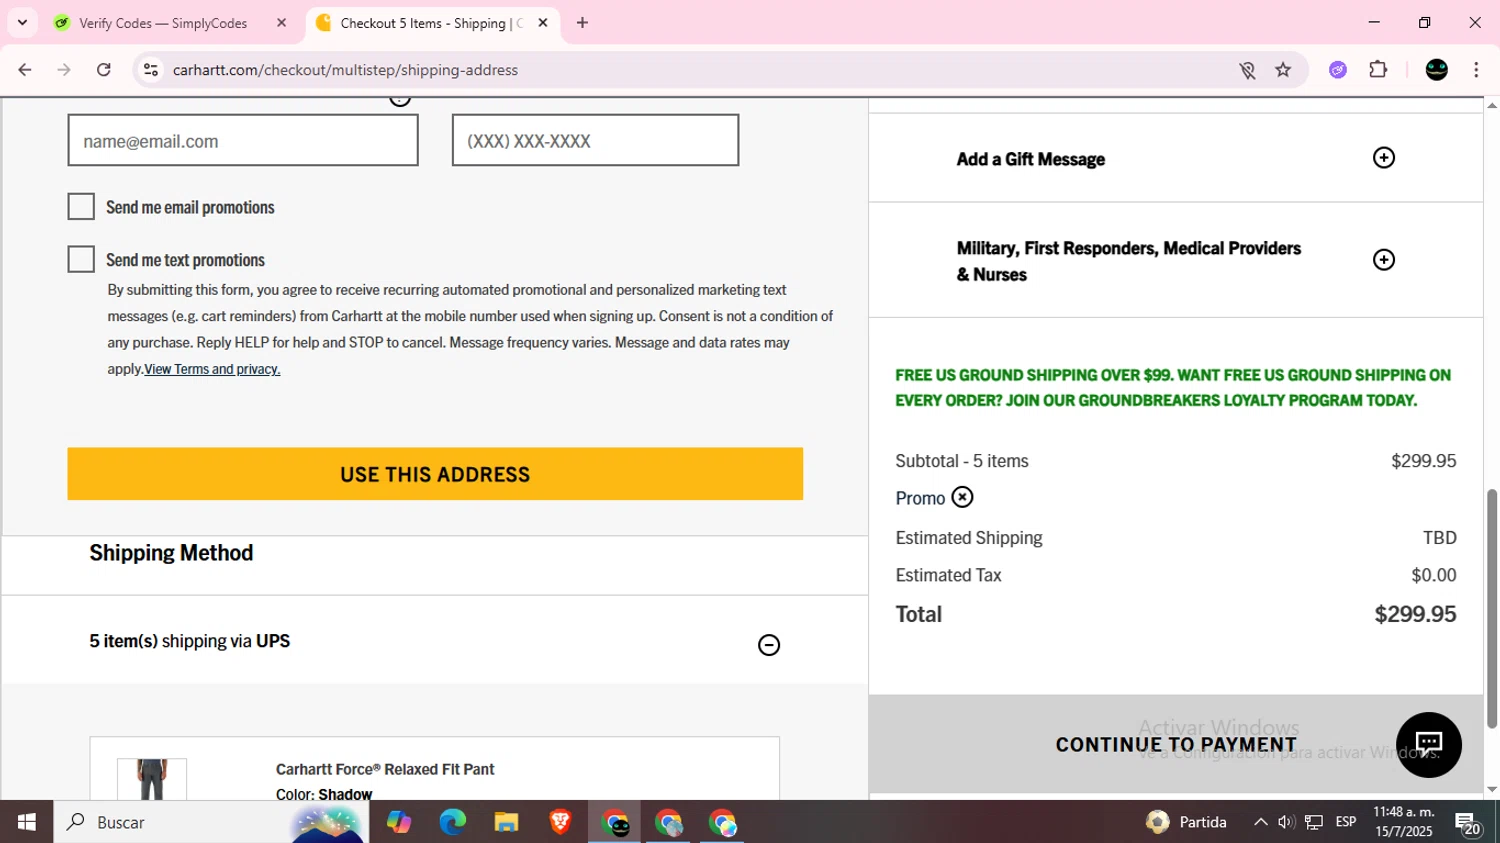Click the inner page scrollbar down arrow
Viewport: 1500px width, 843px height.
(1491, 789)
